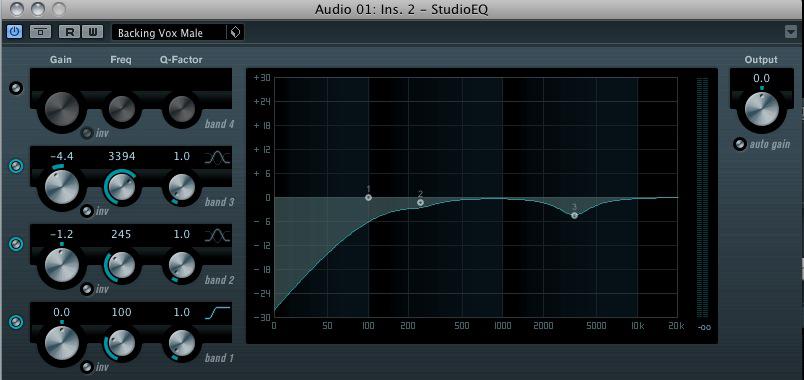Click the band 3 label

[x=219, y=202]
